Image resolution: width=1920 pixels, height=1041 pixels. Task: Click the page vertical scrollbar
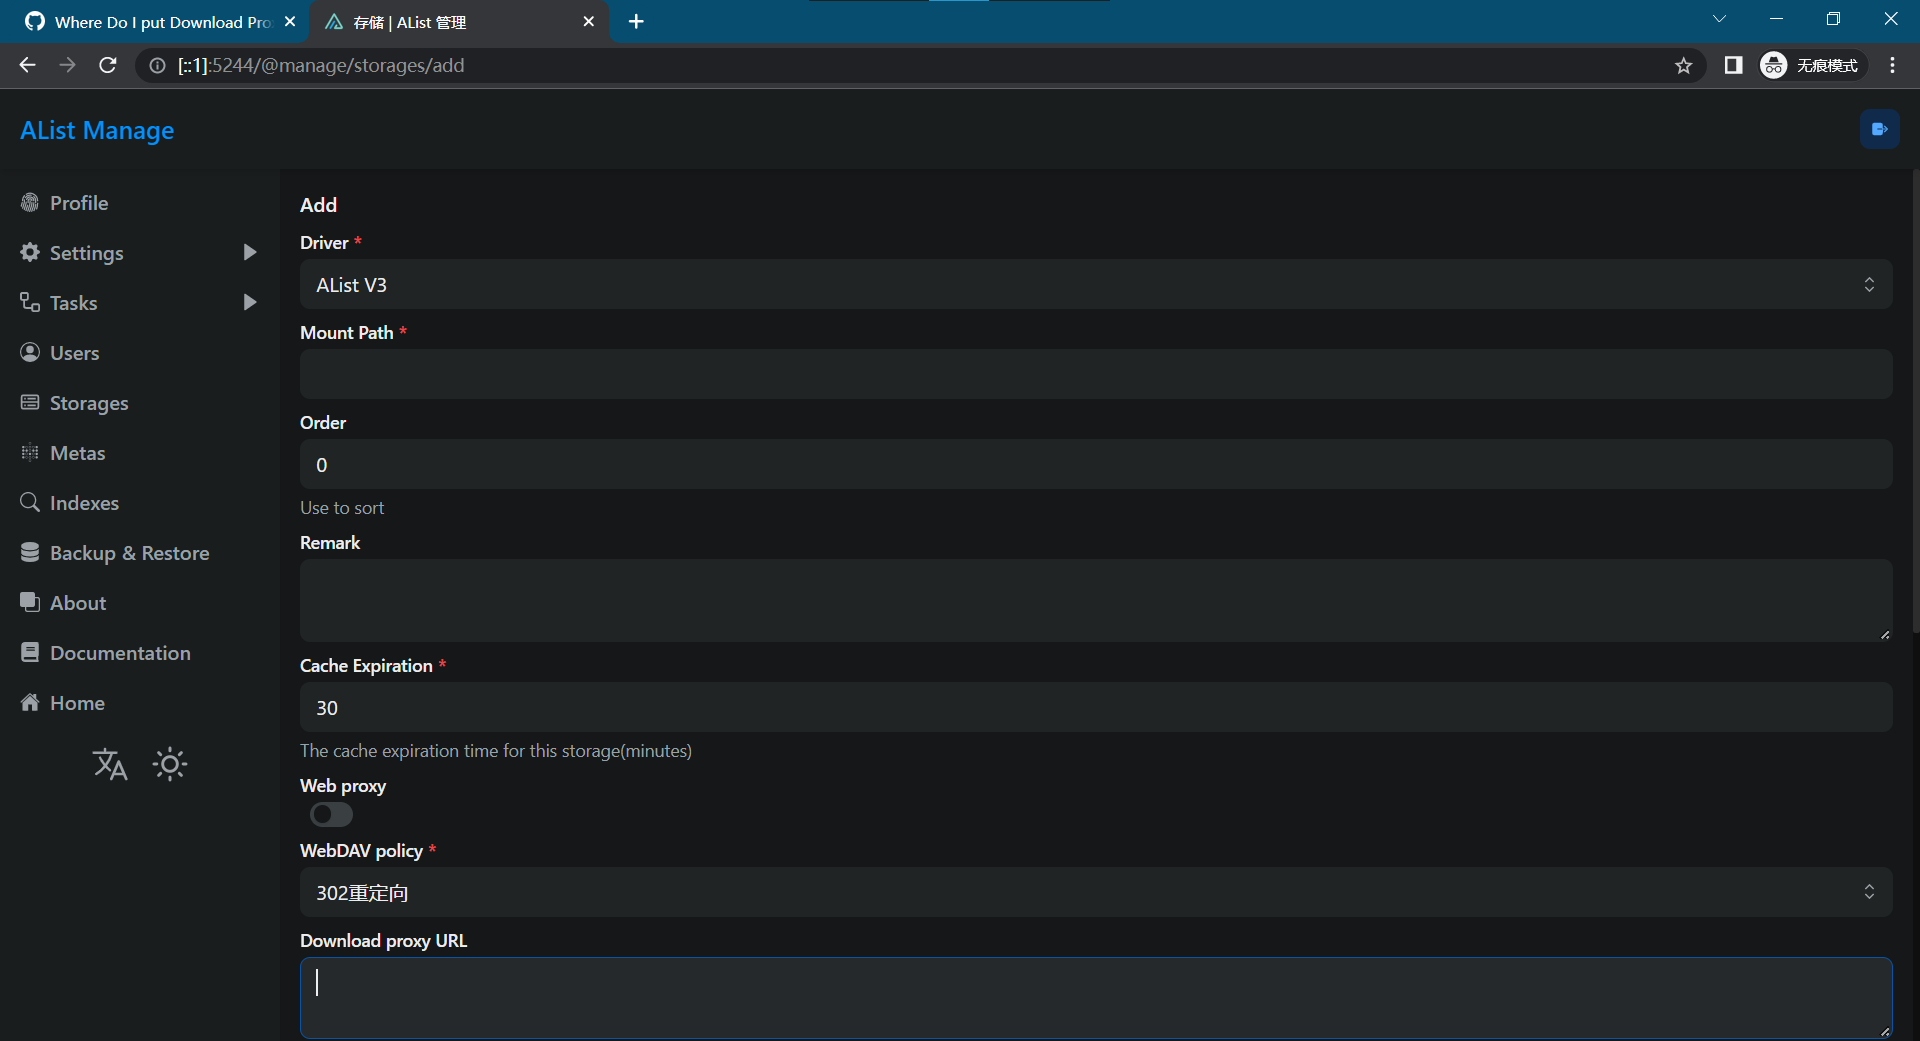(x=1915, y=400)
